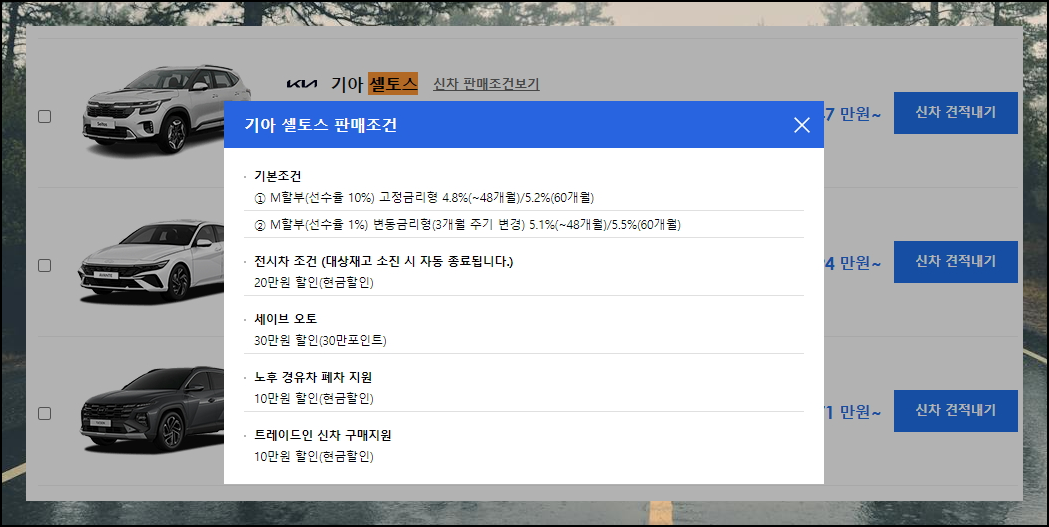1049x527 pixels.
Task: Tick the checkbox beside the dark Tucson SUV
Action: (x=45, y=413)
